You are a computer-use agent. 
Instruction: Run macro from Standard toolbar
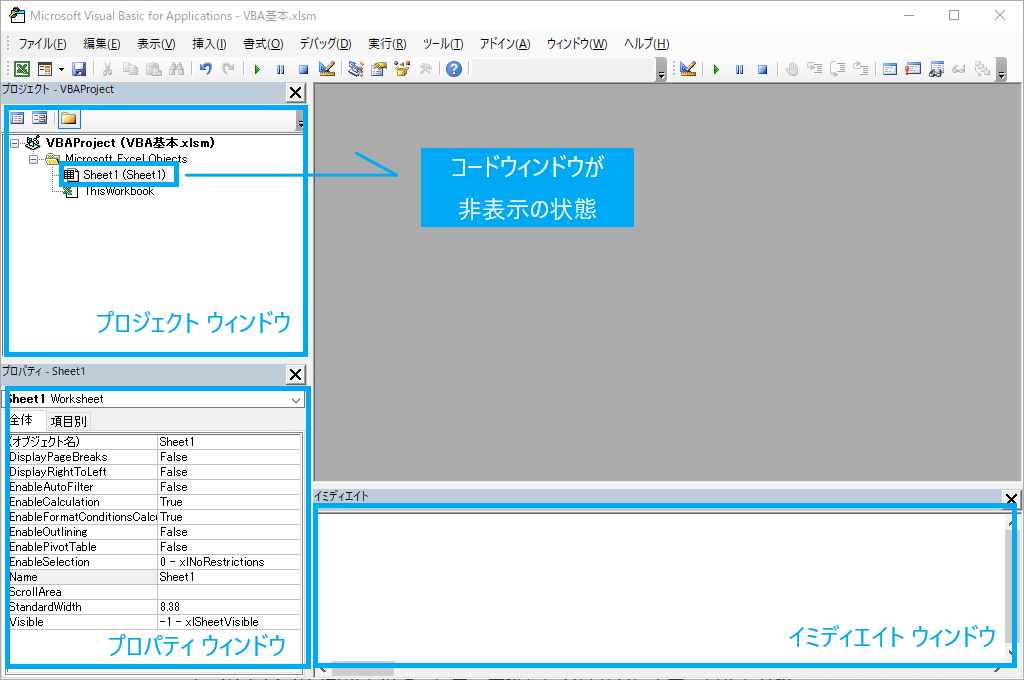tap(257, 69)
